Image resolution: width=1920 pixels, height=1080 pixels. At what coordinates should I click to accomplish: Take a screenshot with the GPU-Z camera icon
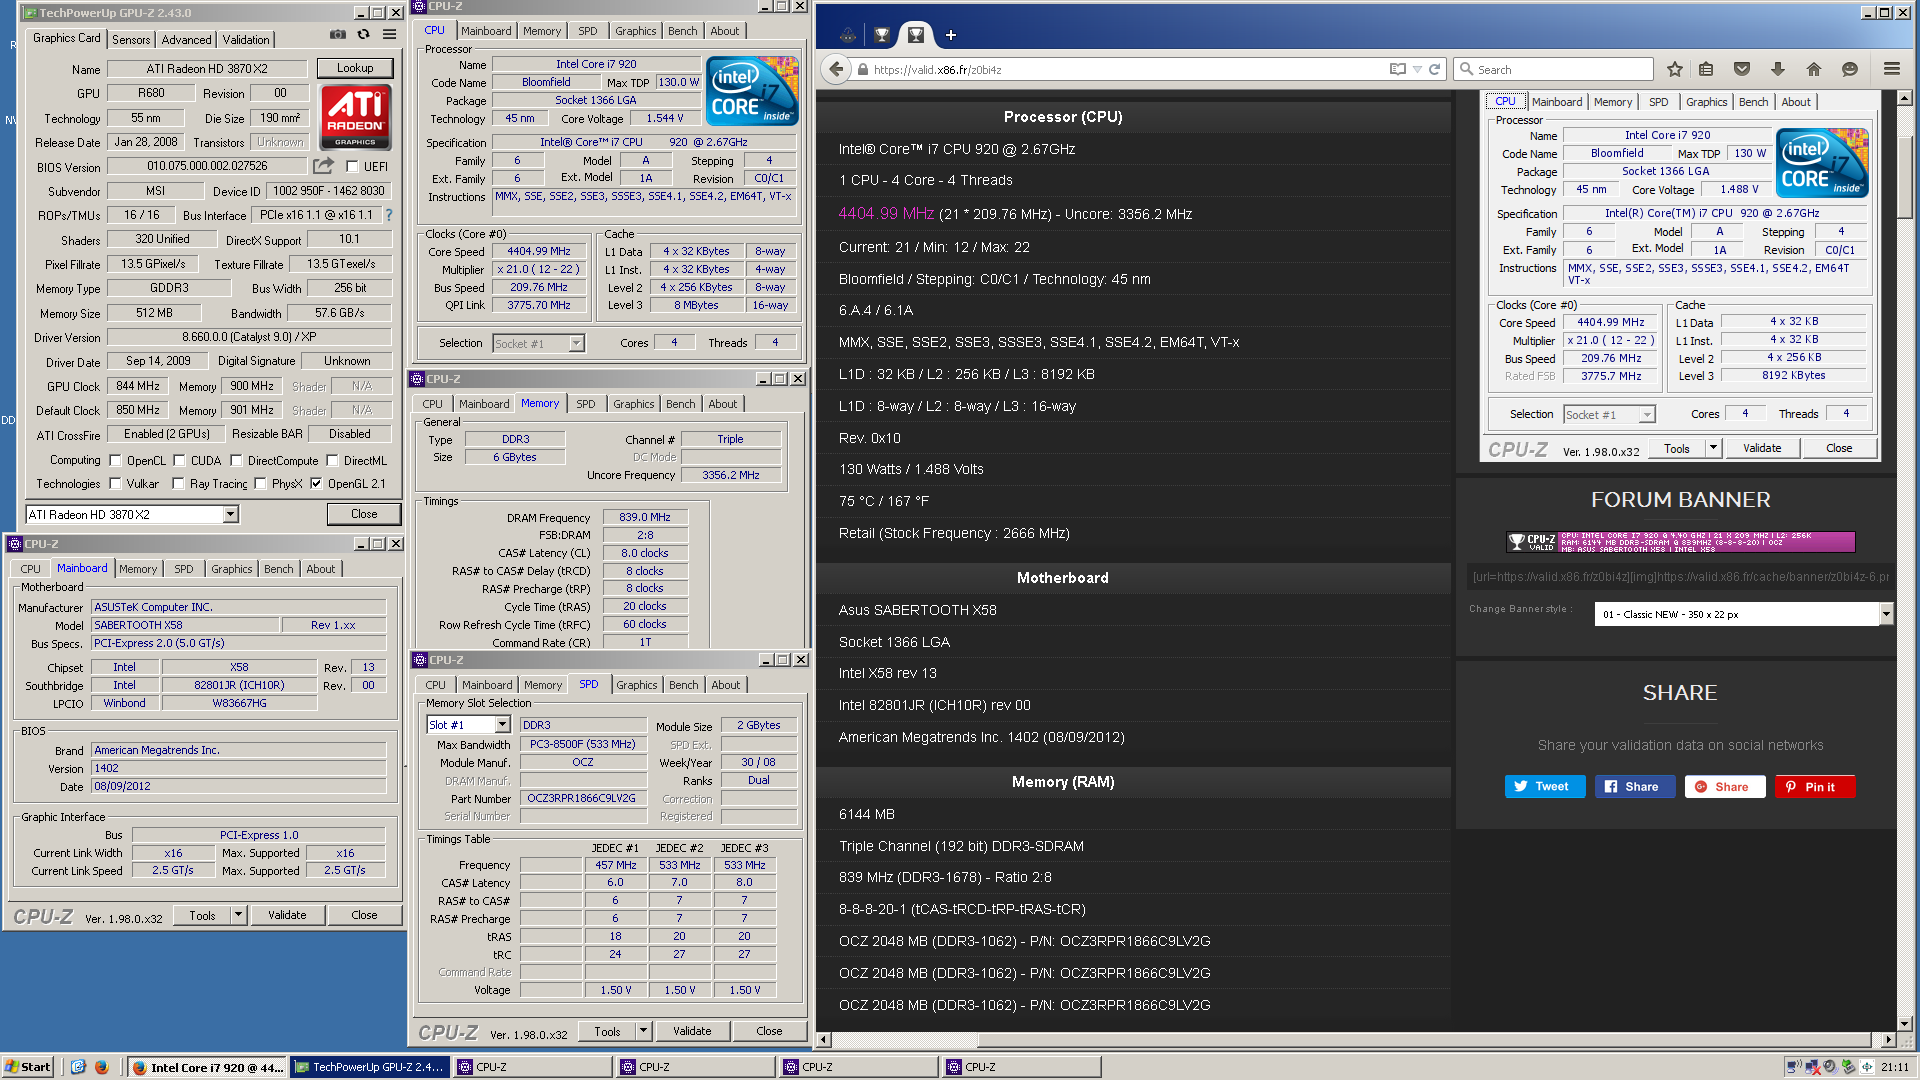pos(338,34)
